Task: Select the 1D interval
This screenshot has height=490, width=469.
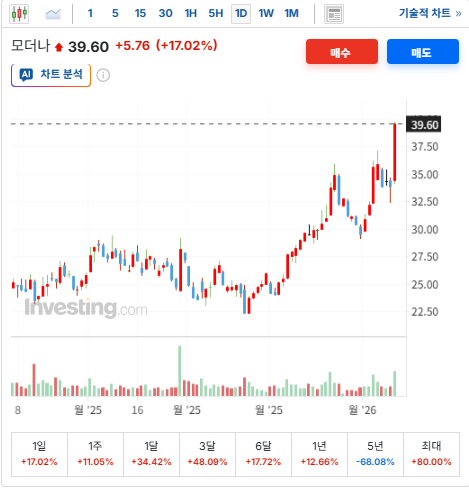Action: (x=241, y=14)
